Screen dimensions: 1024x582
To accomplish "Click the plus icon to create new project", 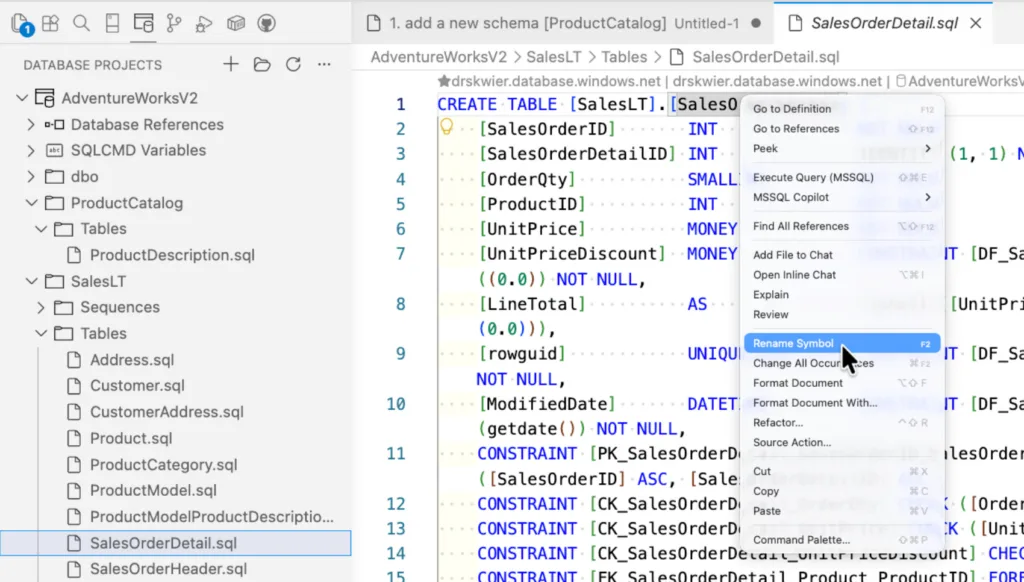I will pyautogui.click(x=231, y=64).
